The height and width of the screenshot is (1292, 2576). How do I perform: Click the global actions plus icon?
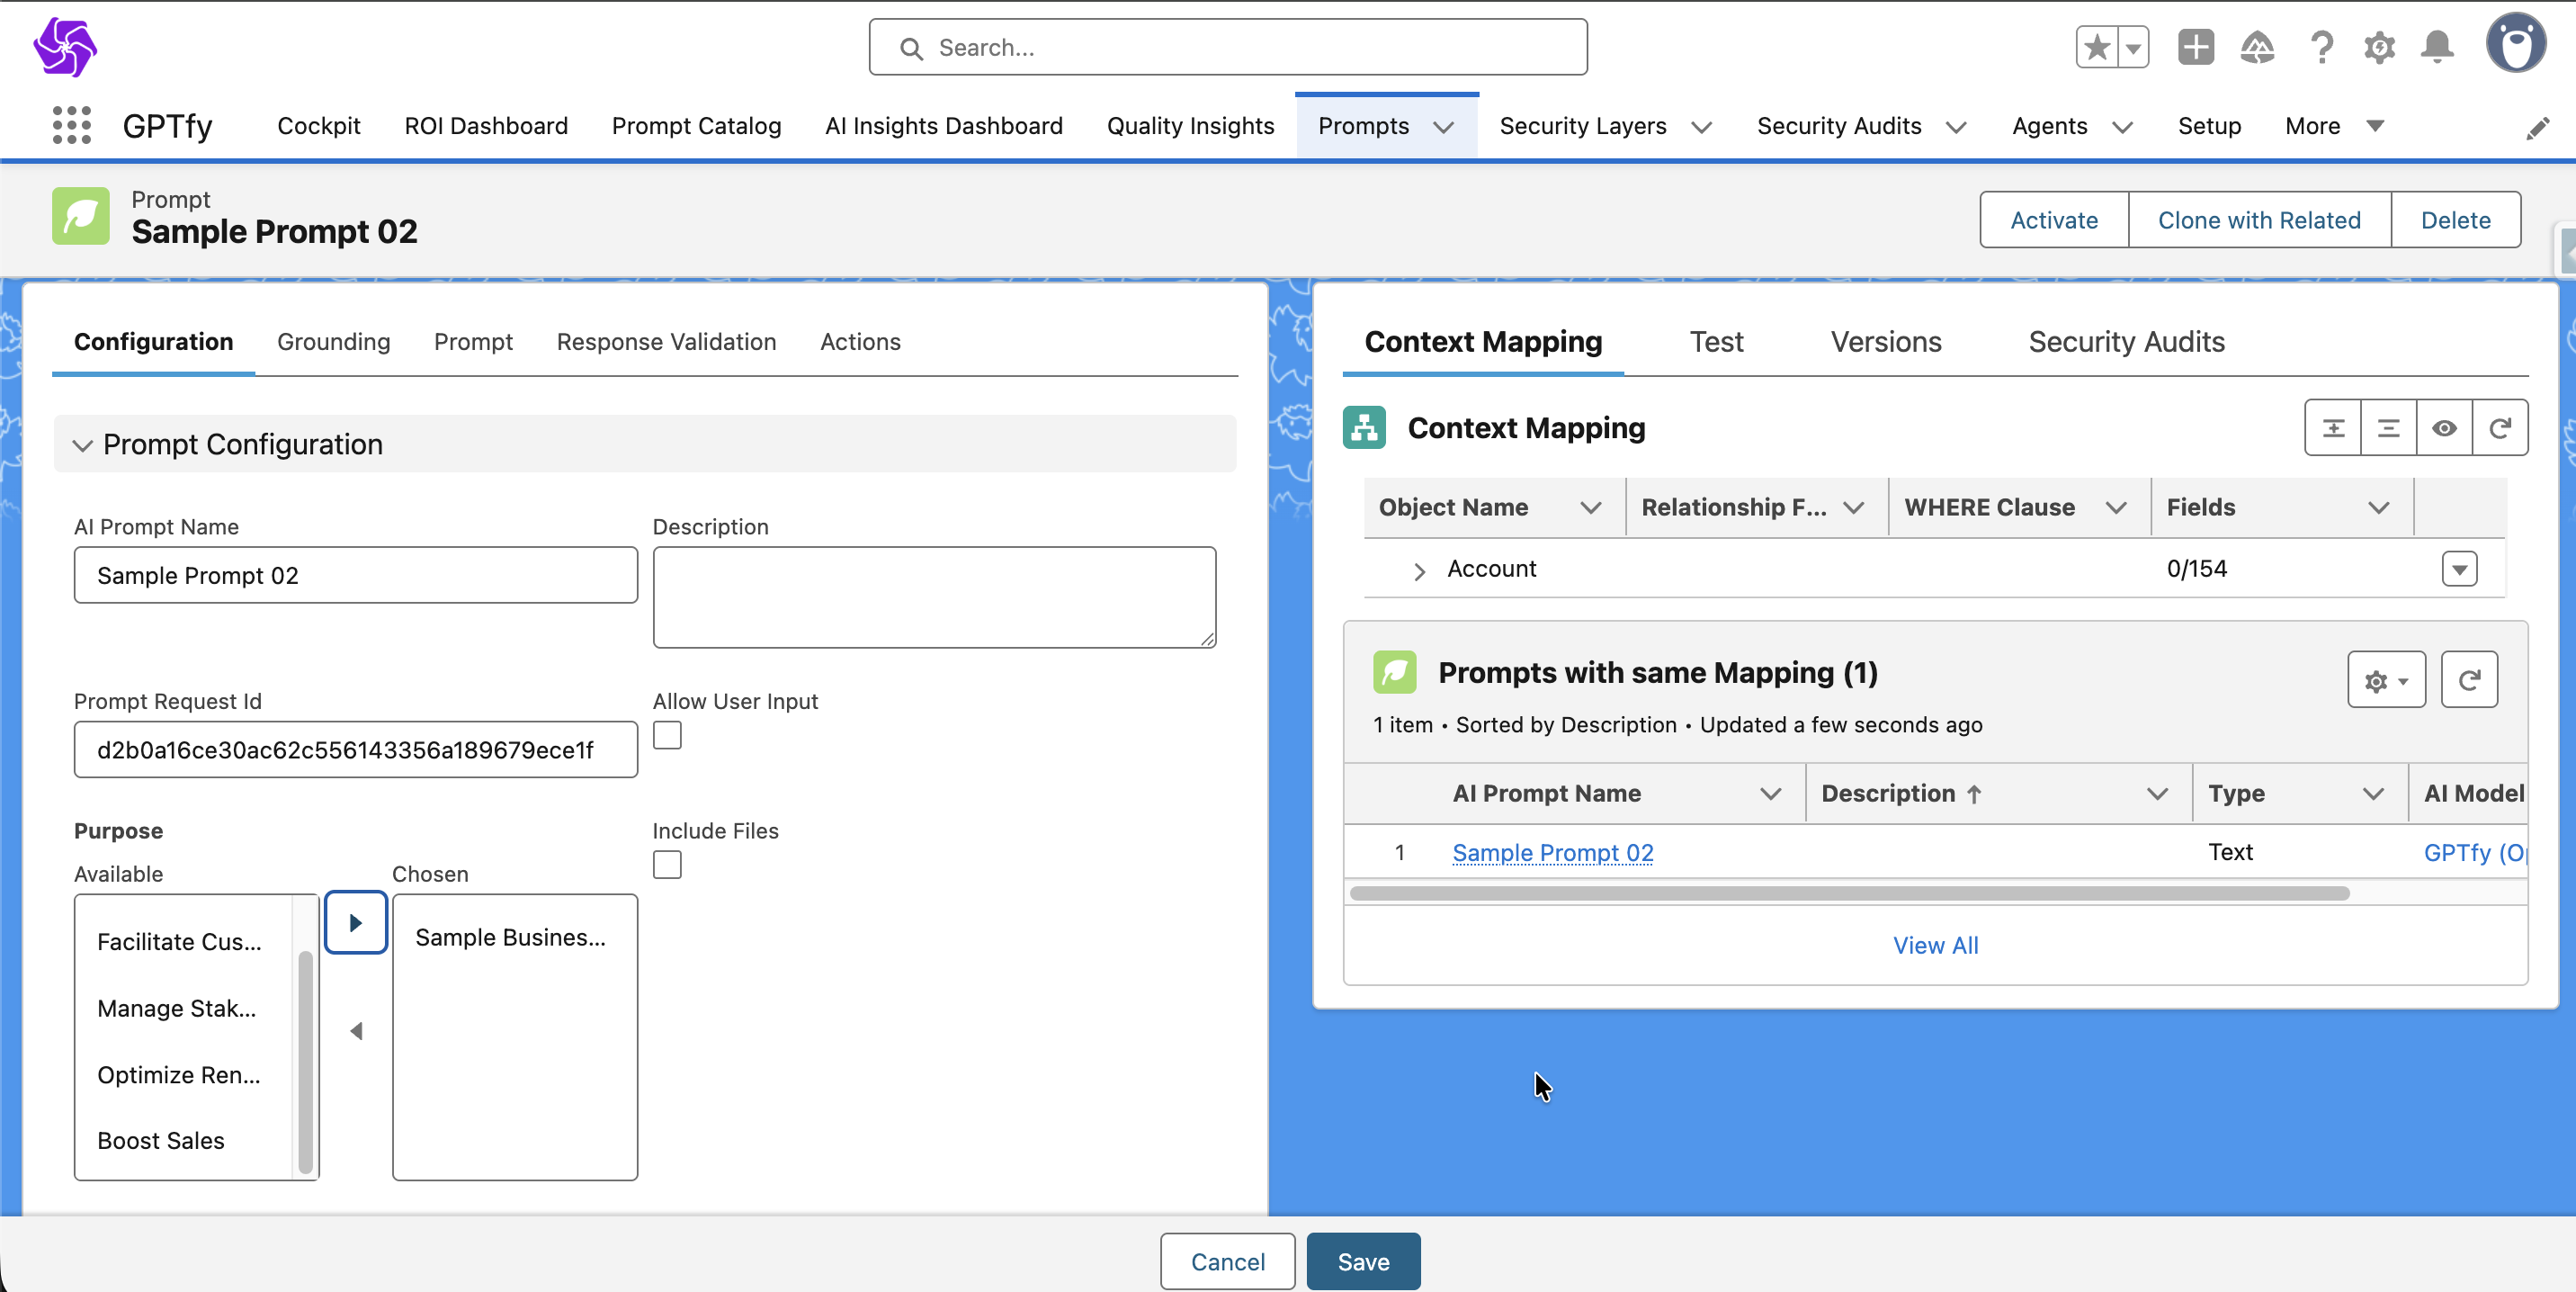pos(2195,47)
